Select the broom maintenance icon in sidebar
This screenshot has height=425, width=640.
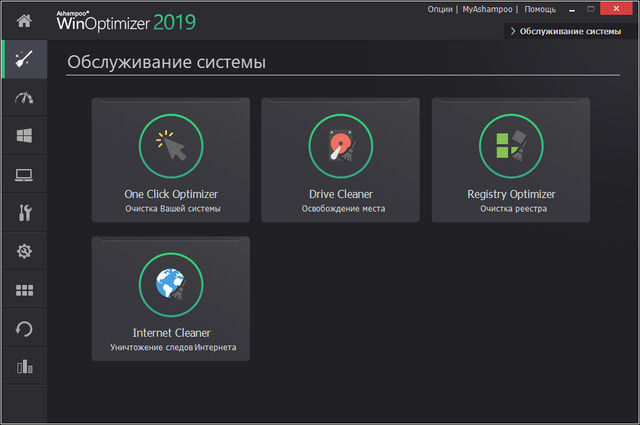pyautogui.click(x=24, y=59)
